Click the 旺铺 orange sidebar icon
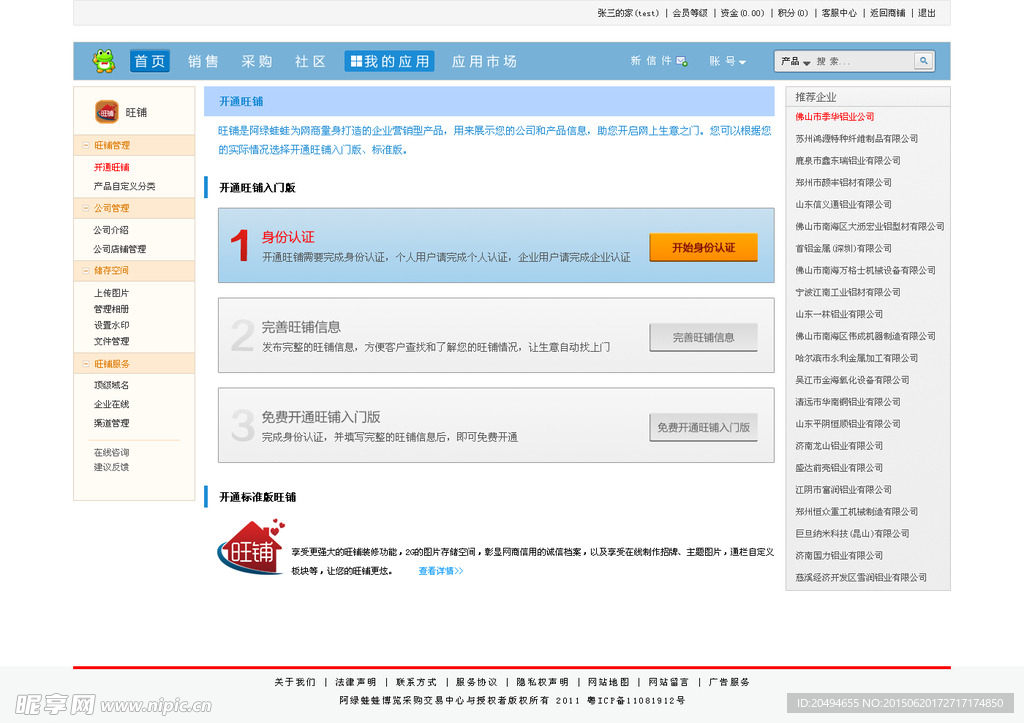1024x723 pixels. pyautogui.click(x=107, y=112)
